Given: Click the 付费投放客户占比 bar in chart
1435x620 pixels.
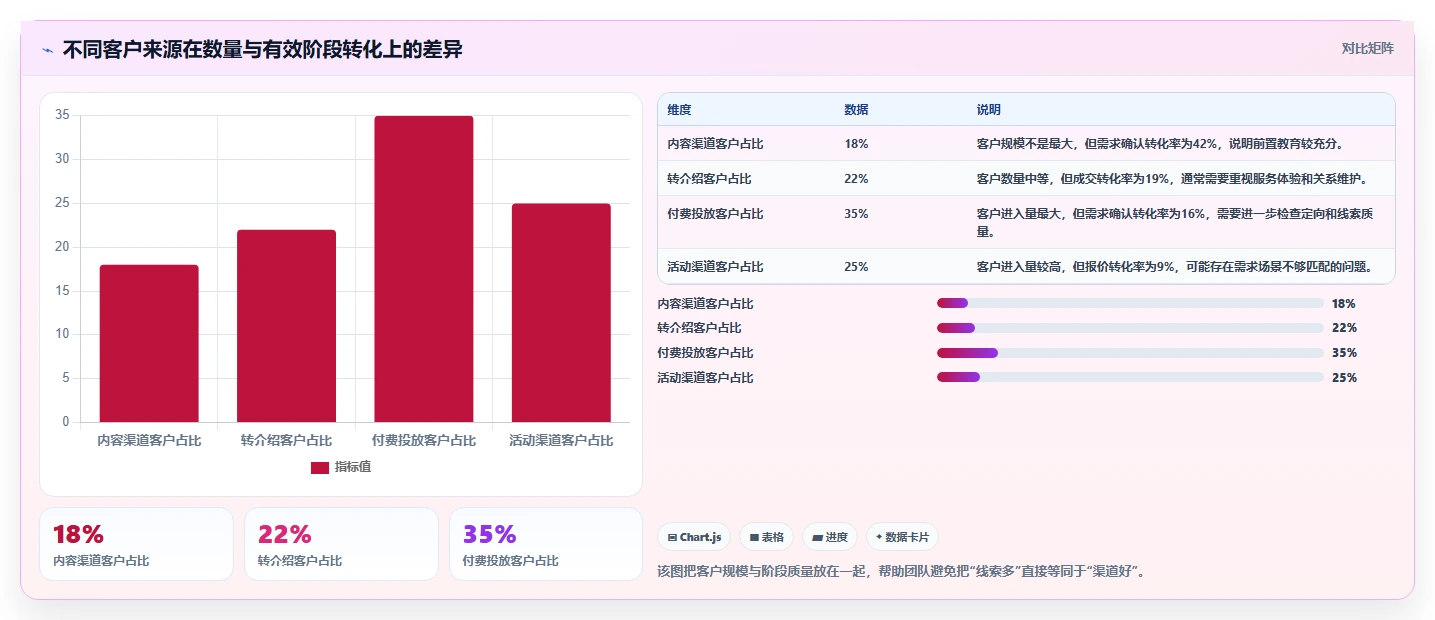Looking at the screenshot, I should (x=424, y=269).
